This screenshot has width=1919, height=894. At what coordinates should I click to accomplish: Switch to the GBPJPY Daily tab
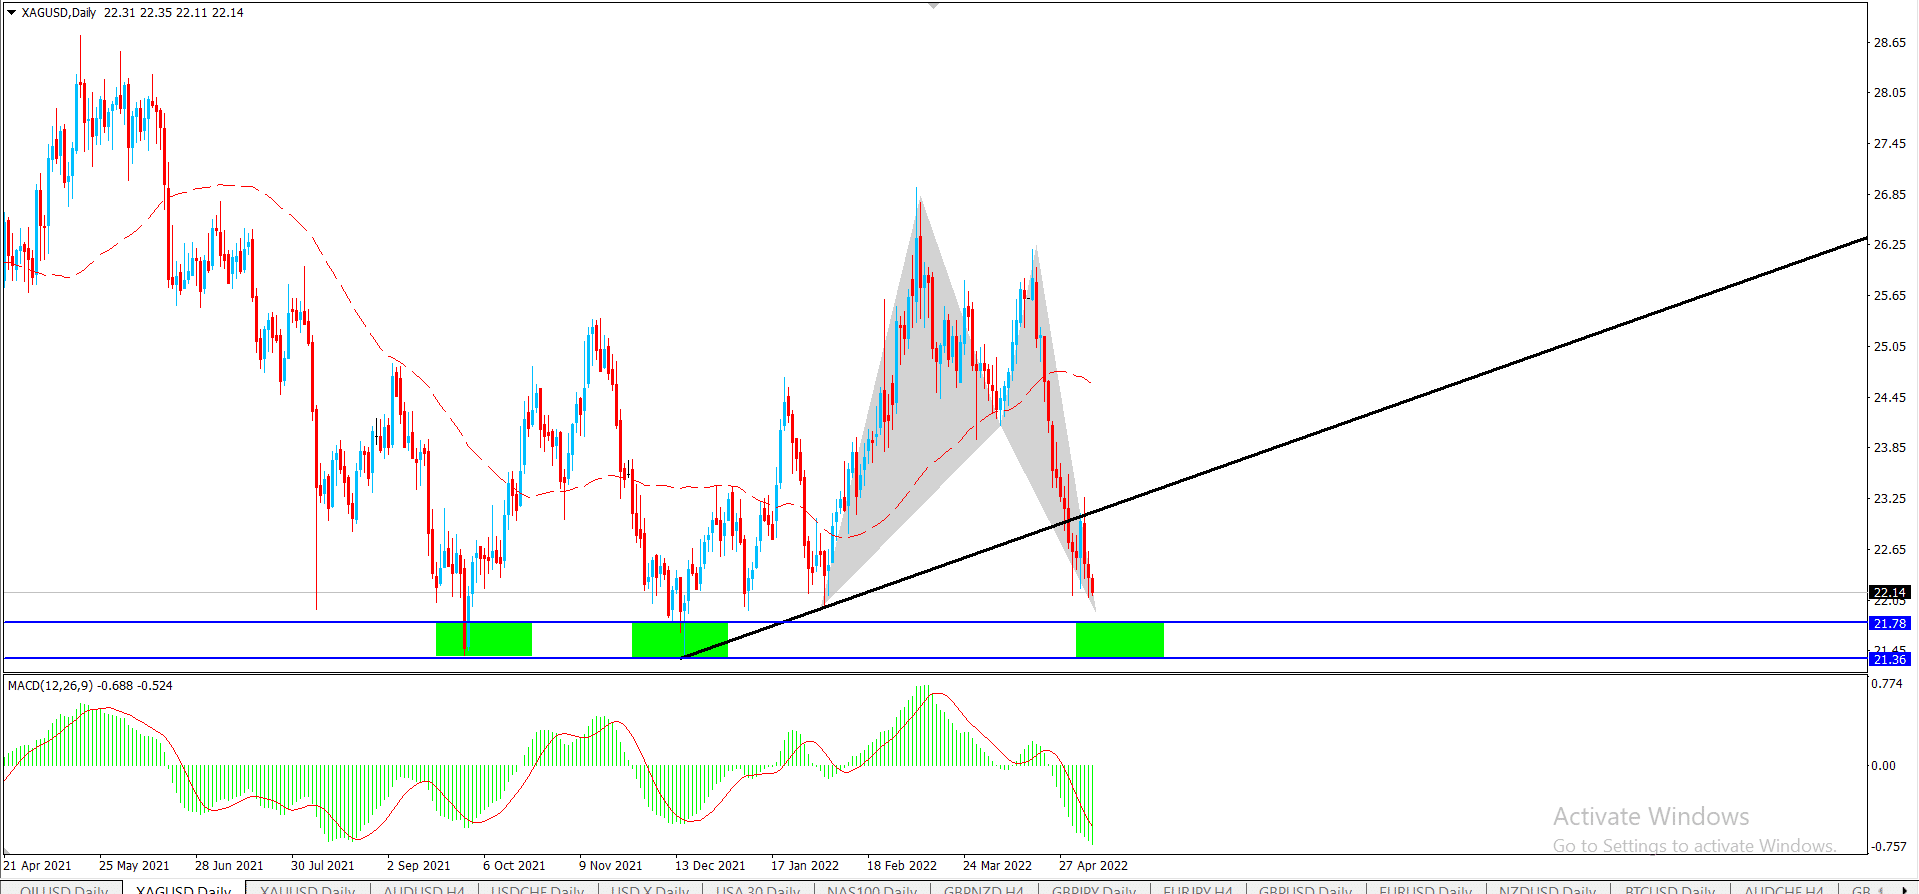click(1093, 889)
